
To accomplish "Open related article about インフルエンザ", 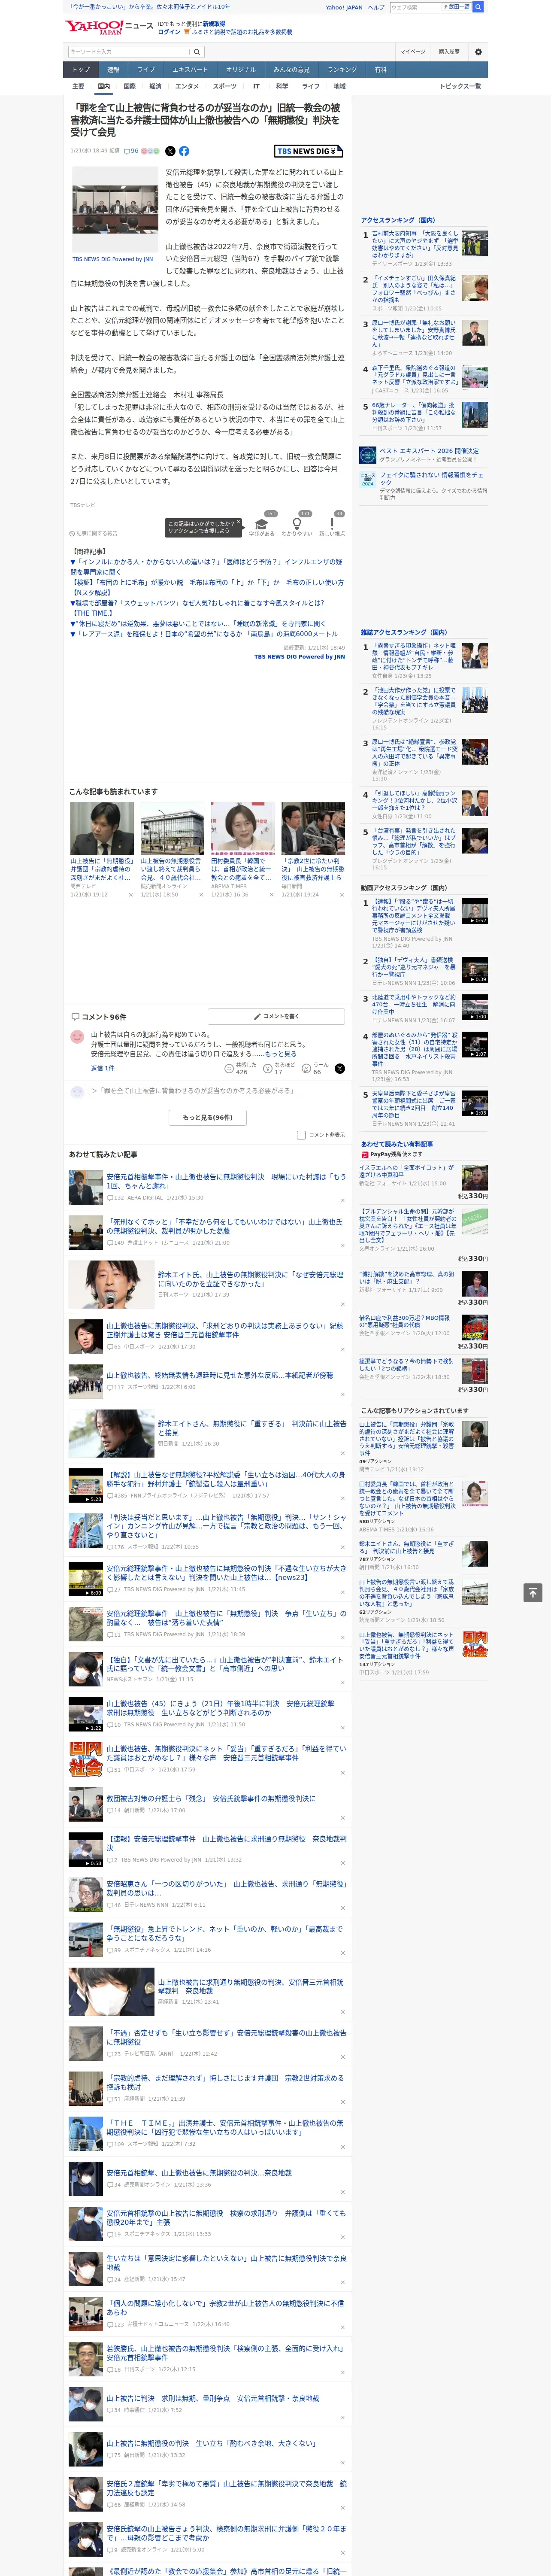I will pyautogui.click(x=206, y=567).
